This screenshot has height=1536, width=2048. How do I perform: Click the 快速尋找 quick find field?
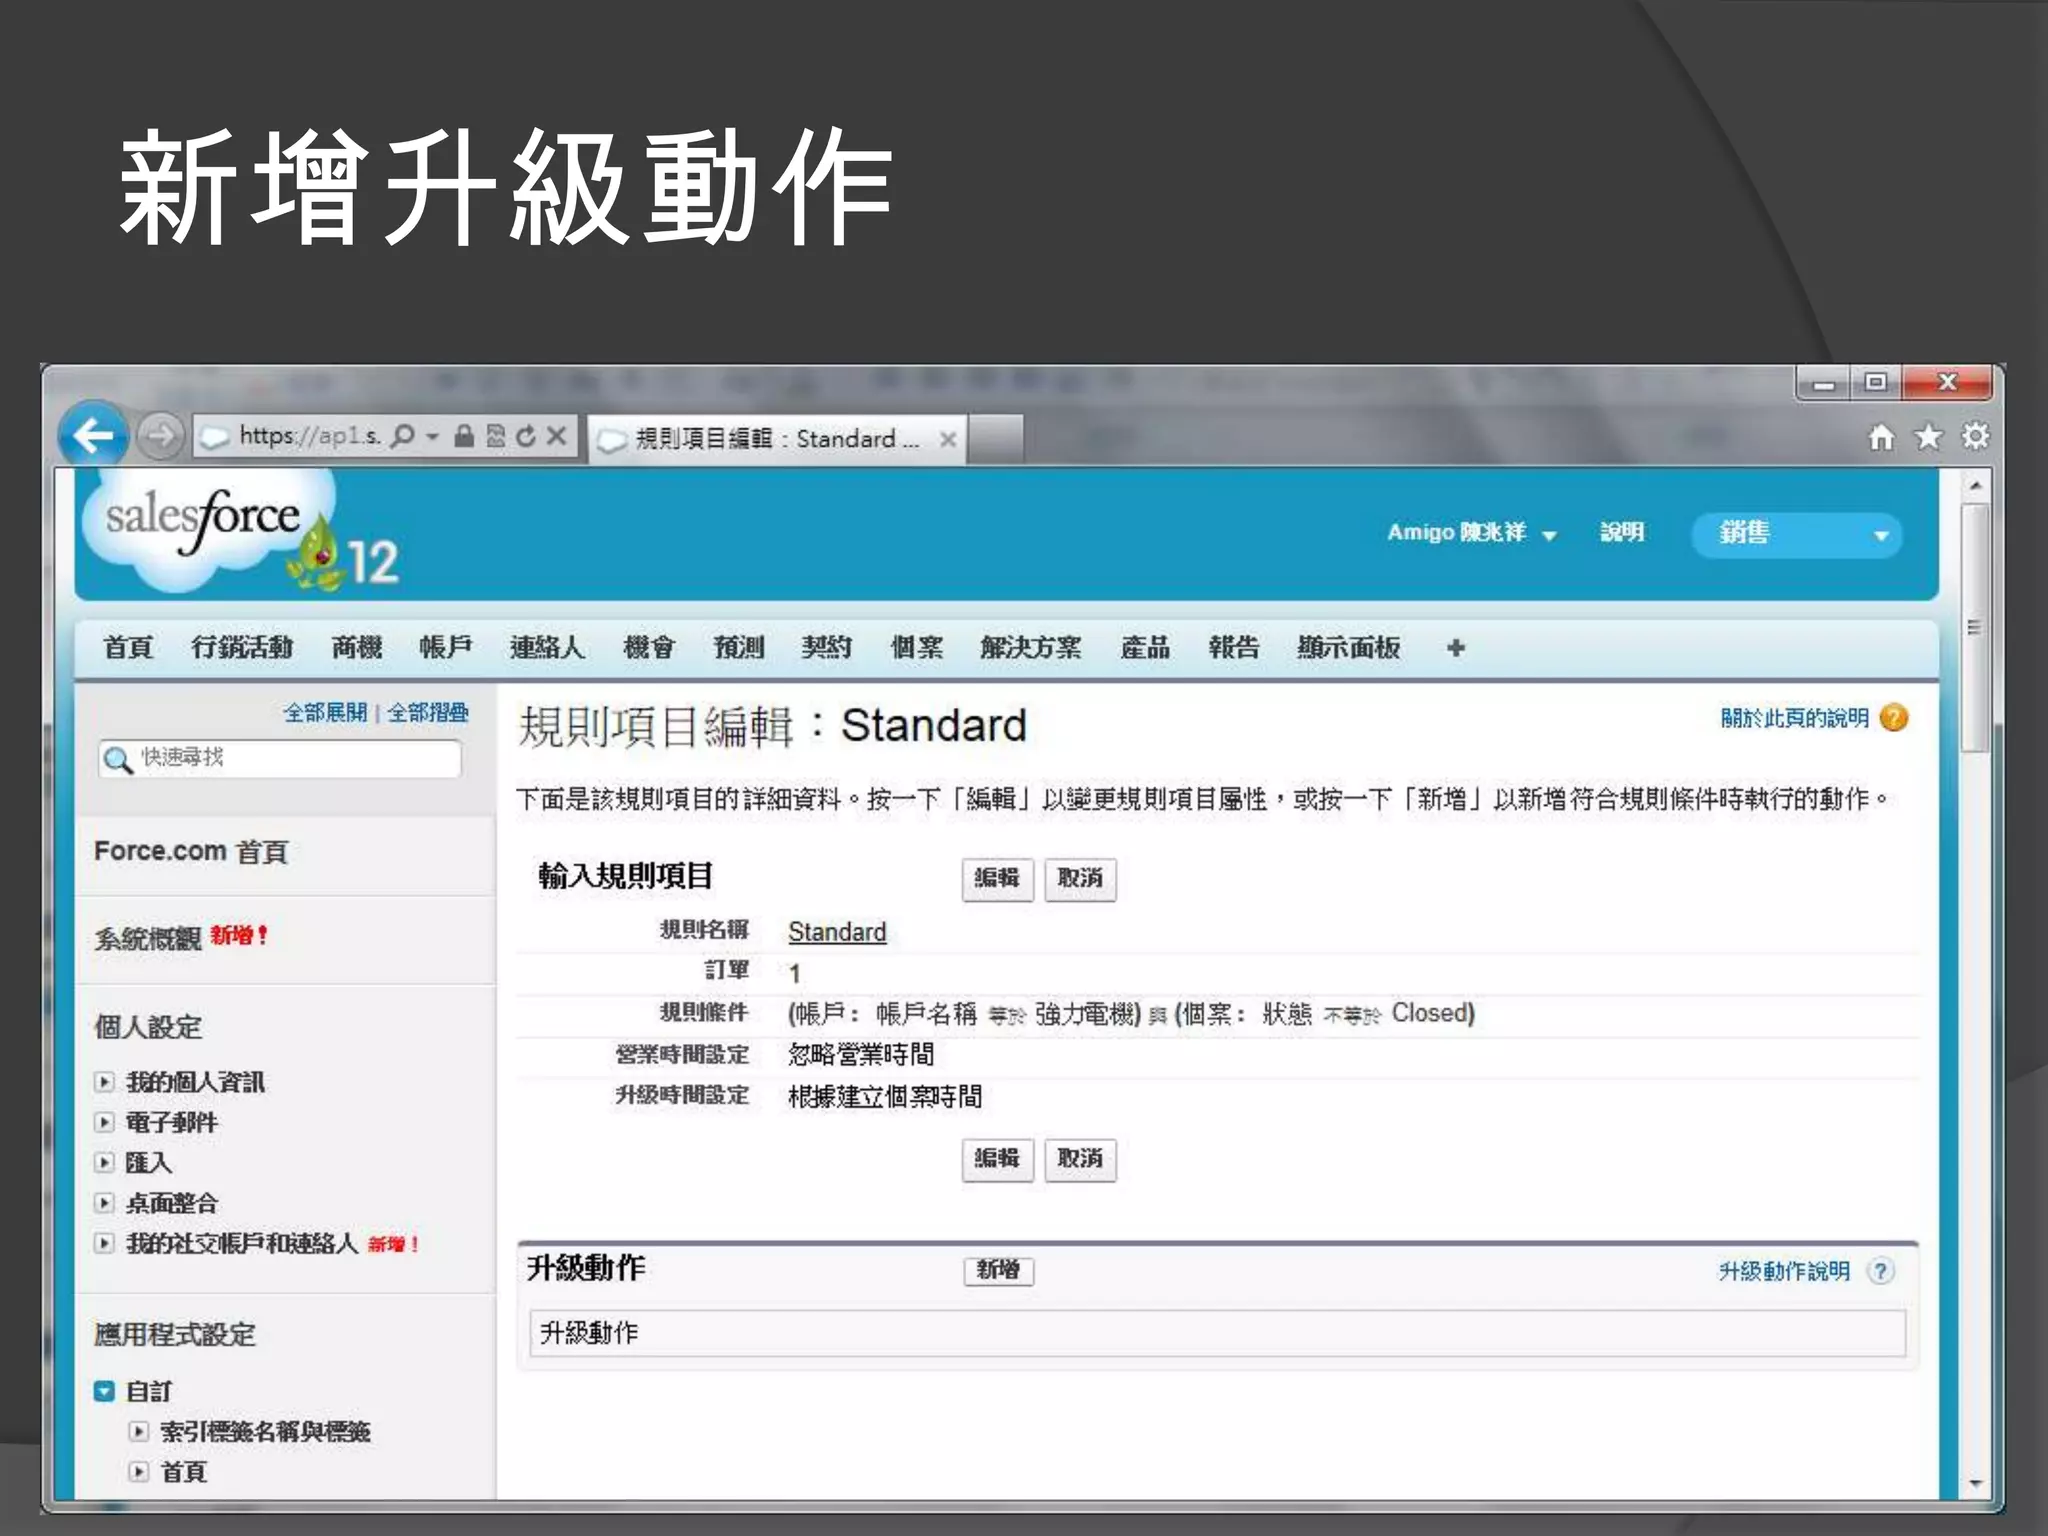click(281, 758)
